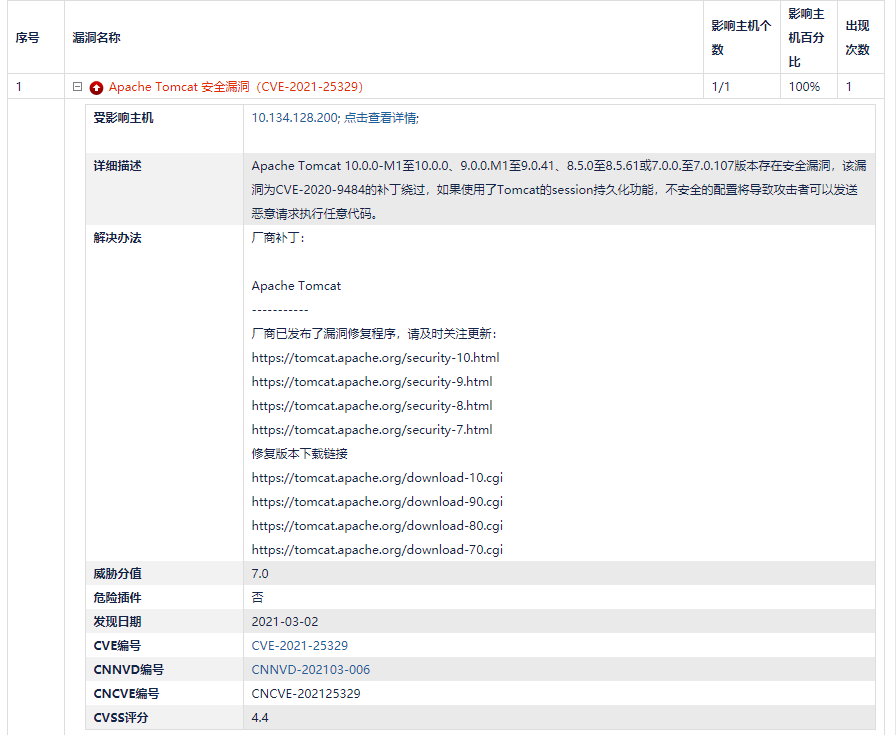
Task: Click the 受影响主机 label
Action: (x=123, y=118)
